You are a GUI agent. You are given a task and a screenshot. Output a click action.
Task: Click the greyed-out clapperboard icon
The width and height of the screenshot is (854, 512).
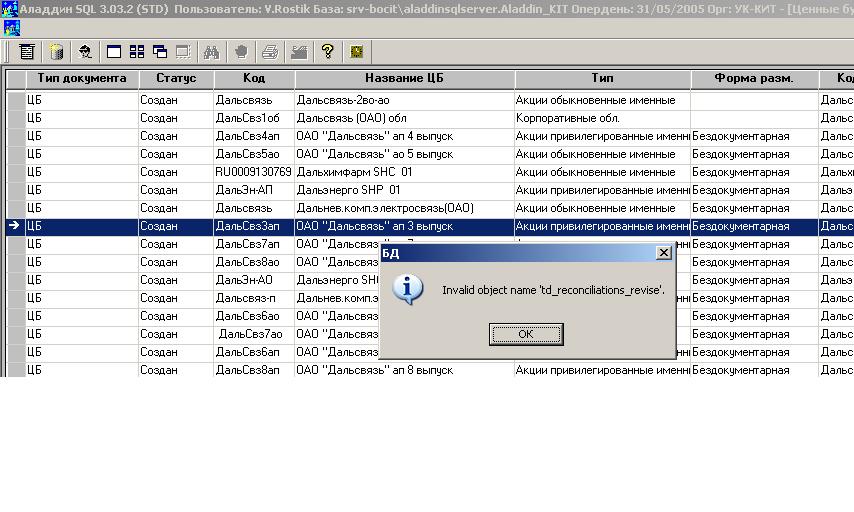coord(299,52)
